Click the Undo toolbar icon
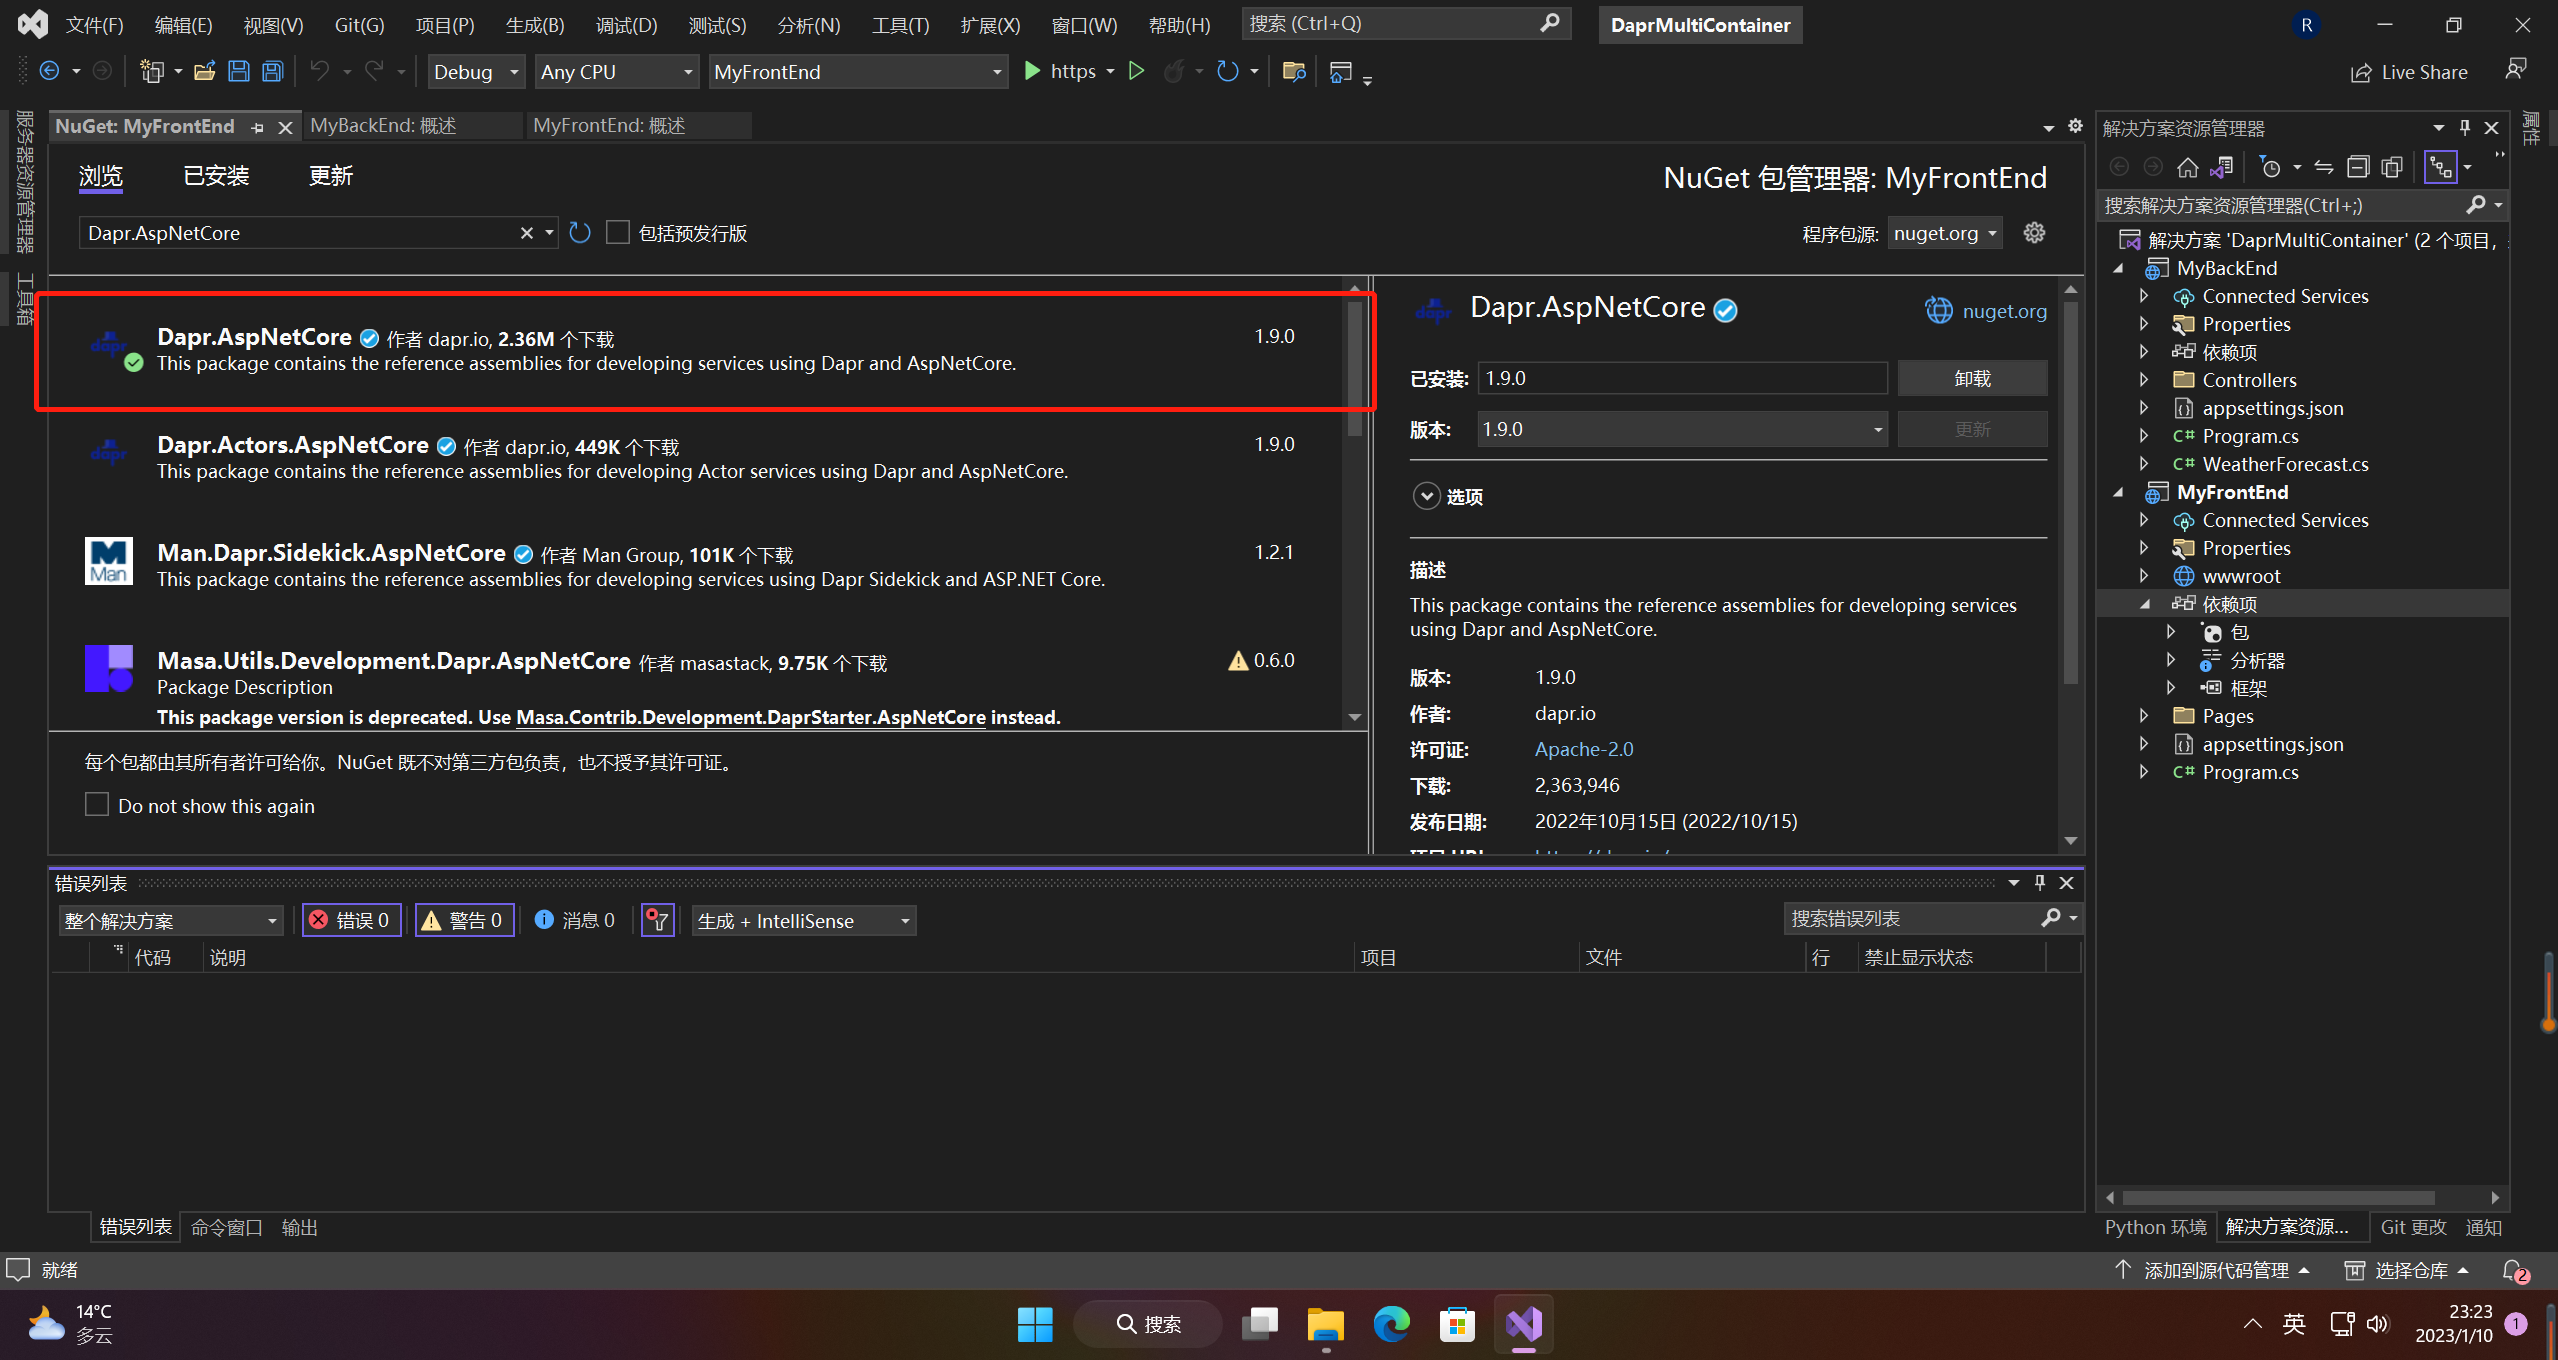This screenshot has width=2558, height=1360. coord(319,71)
